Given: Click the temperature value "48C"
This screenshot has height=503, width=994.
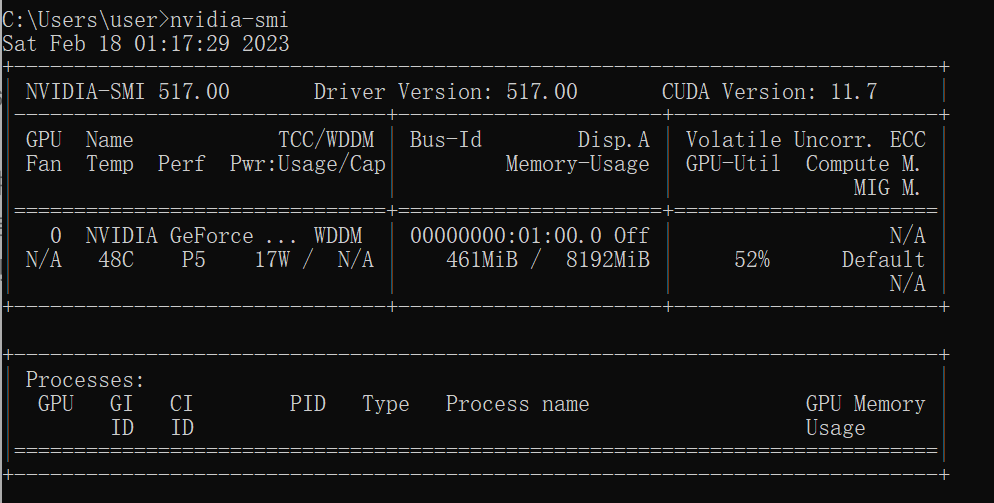Looking at the screenshot, I should (116, 260).
